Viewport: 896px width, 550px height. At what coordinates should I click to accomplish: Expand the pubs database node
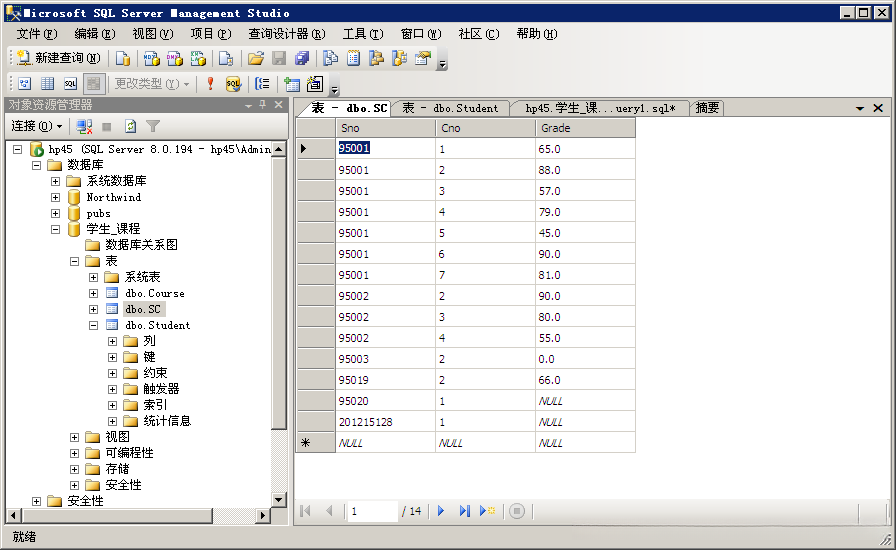pyautogui.click(x=55, y=213)
